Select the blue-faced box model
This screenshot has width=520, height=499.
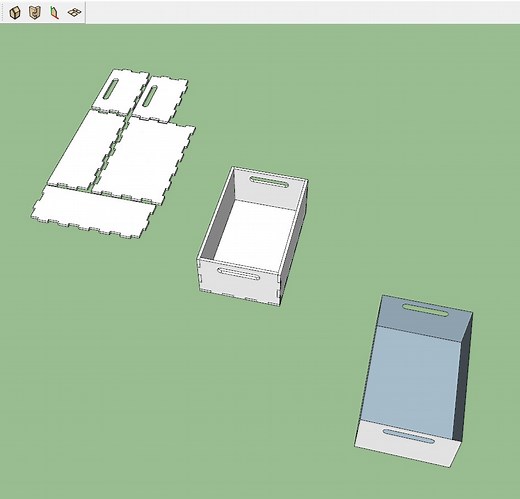(x=413, y=380)
